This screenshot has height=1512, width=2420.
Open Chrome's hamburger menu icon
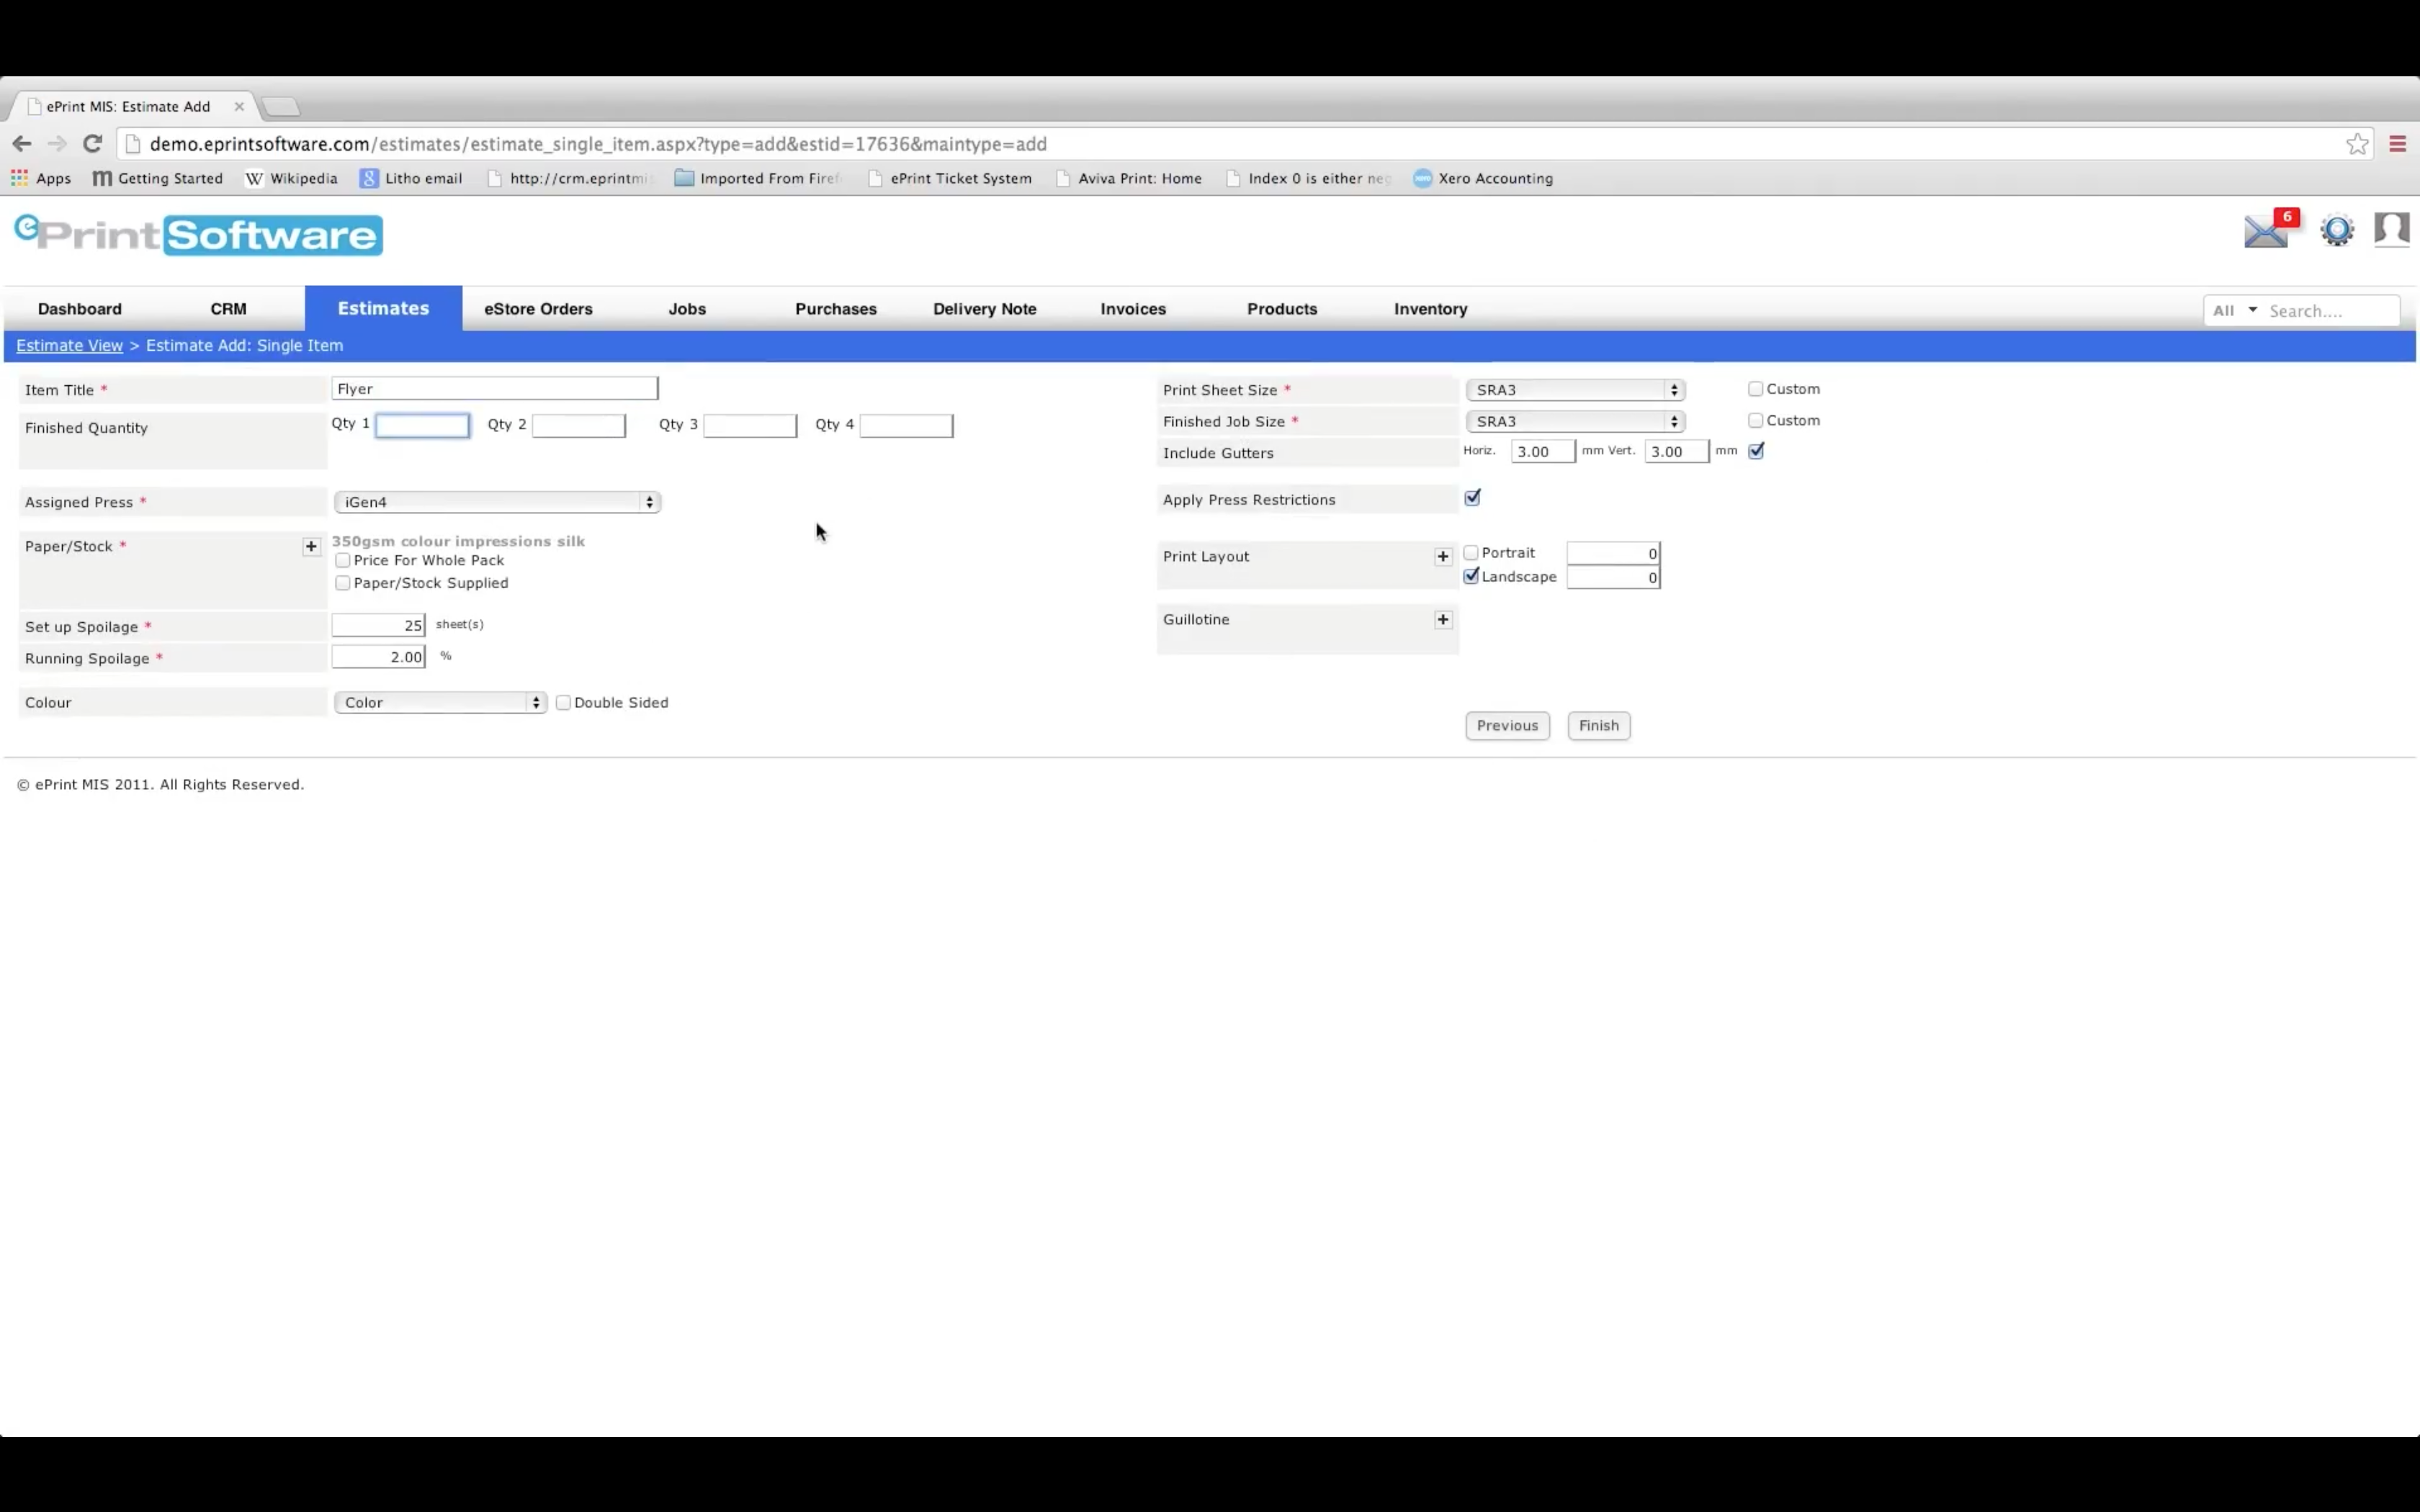pyautogui.click(x=2397, y=144)
